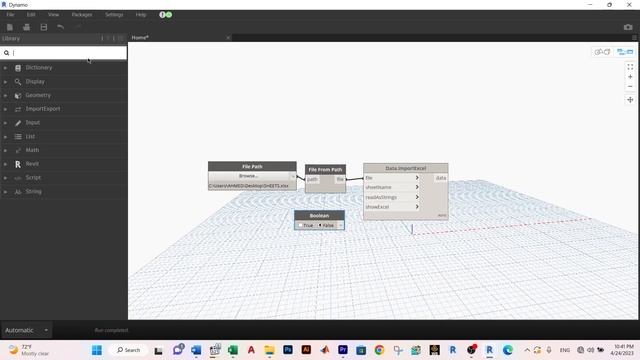This screenshot has height=360, width=640.
Task: Click the File Path node output port
Action: tap(293, 176)
